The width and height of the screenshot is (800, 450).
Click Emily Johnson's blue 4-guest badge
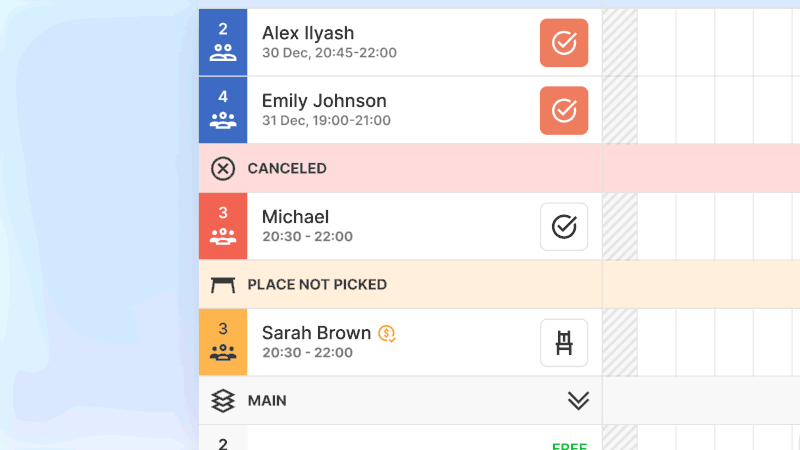click(223, 110)
